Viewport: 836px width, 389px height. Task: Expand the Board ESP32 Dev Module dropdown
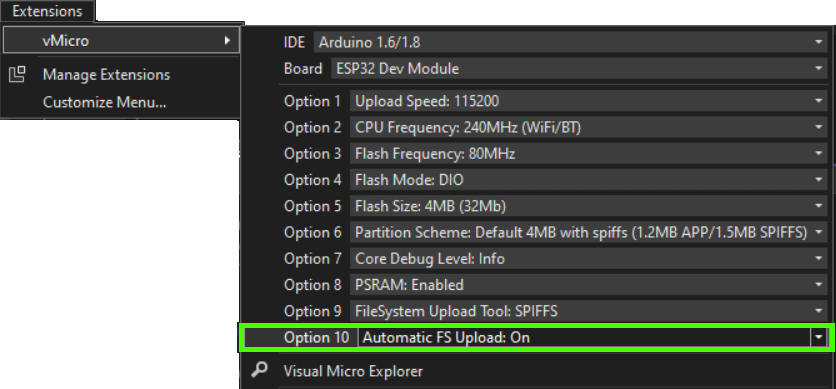pyautogui.click(x=580, y=69)
